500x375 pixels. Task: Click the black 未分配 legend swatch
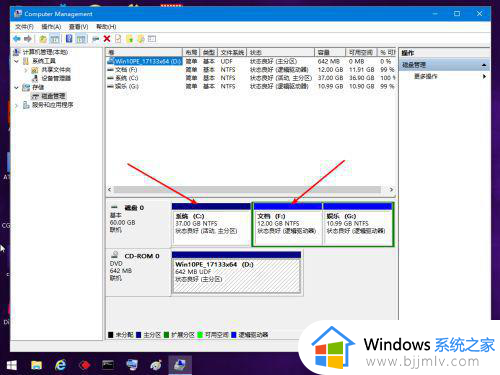click(111, 335)
